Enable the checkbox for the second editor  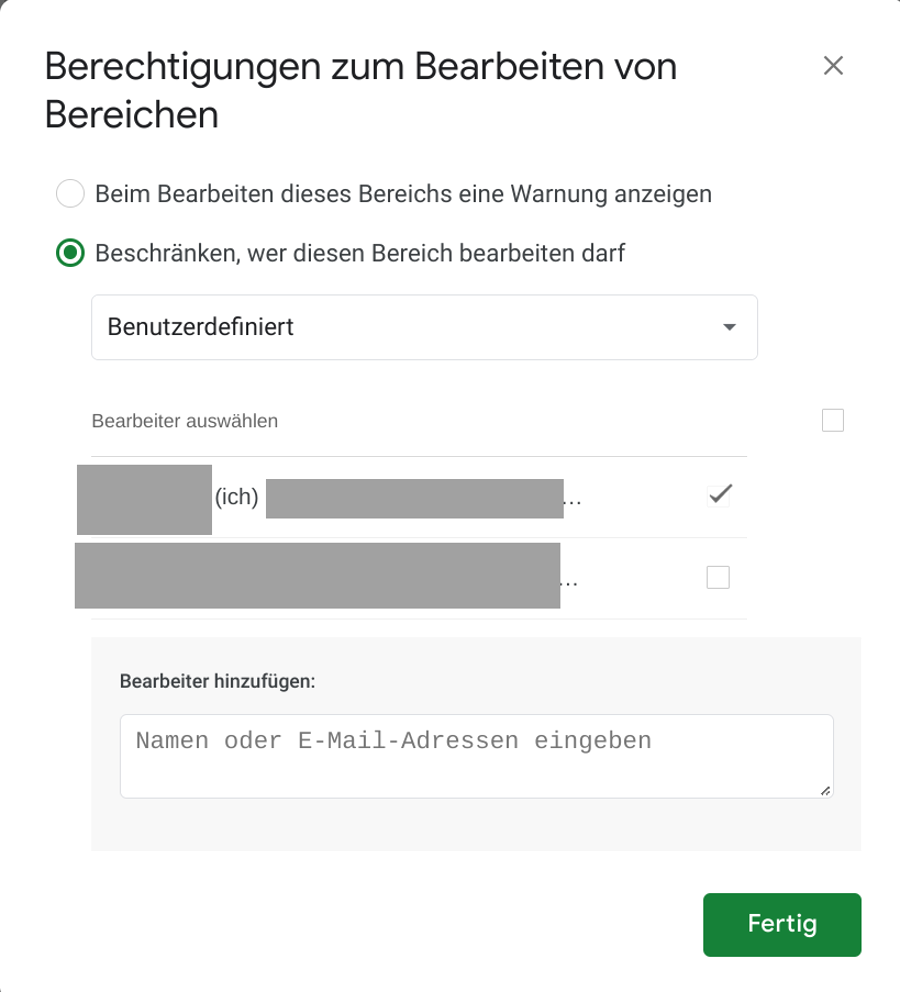click(x=718, y=577)
